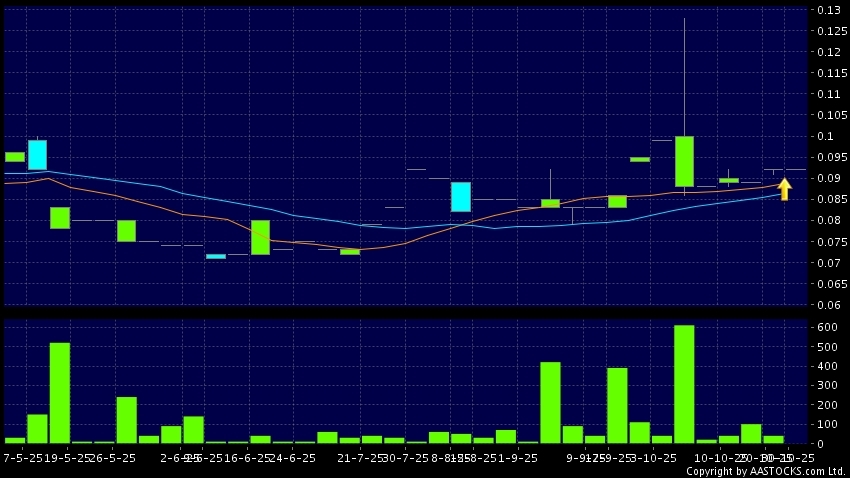Viewport: 850px width, 478px height.
Task: Click the 16-6-25 date label
Action: (x=246, y=456)
